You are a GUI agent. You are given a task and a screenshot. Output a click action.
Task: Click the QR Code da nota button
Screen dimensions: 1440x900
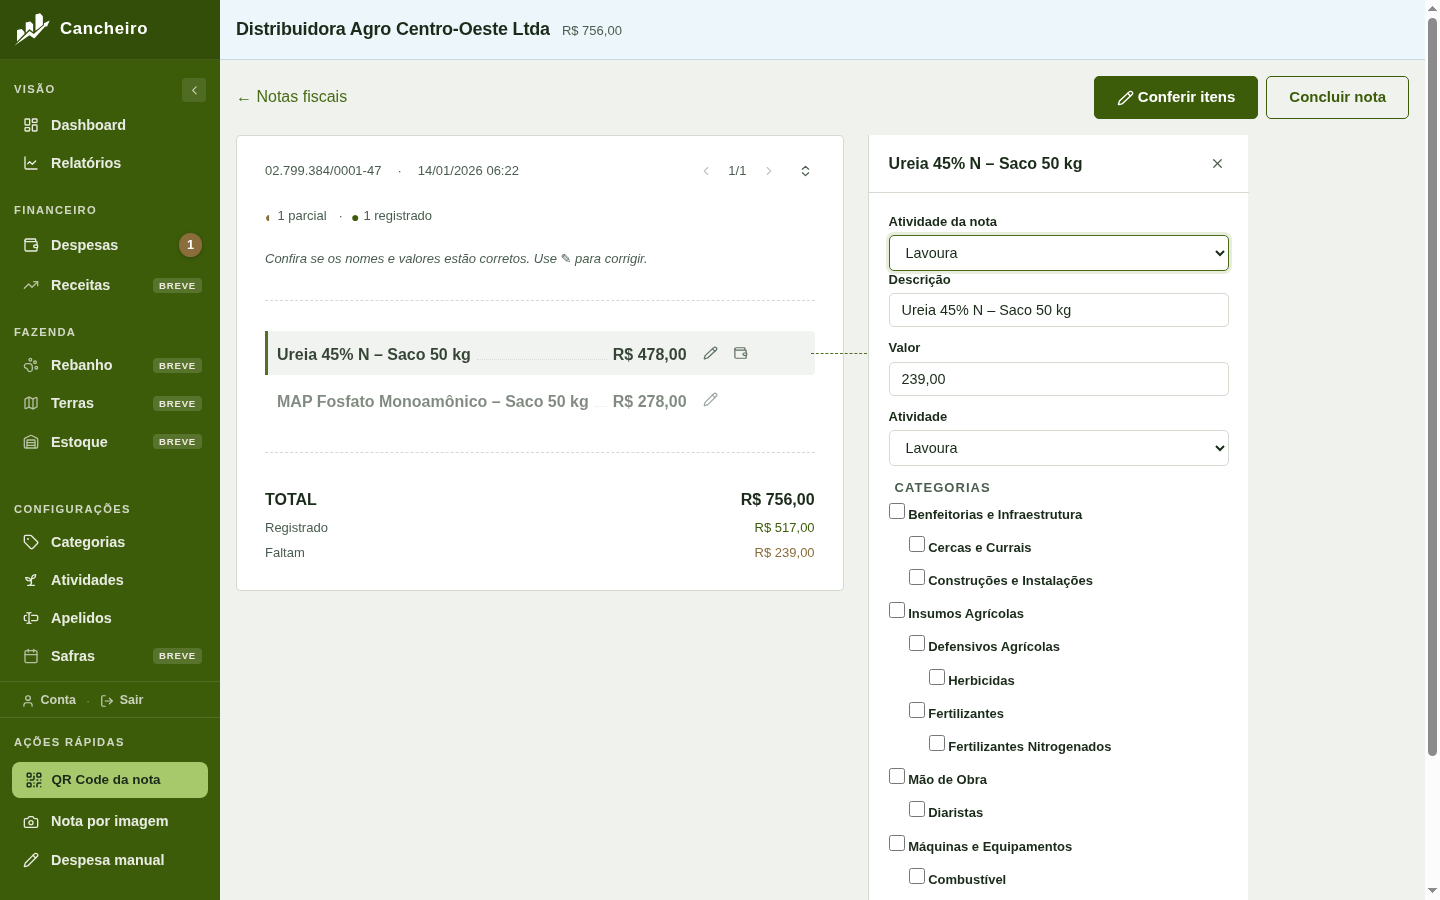[x=110, y=780]
